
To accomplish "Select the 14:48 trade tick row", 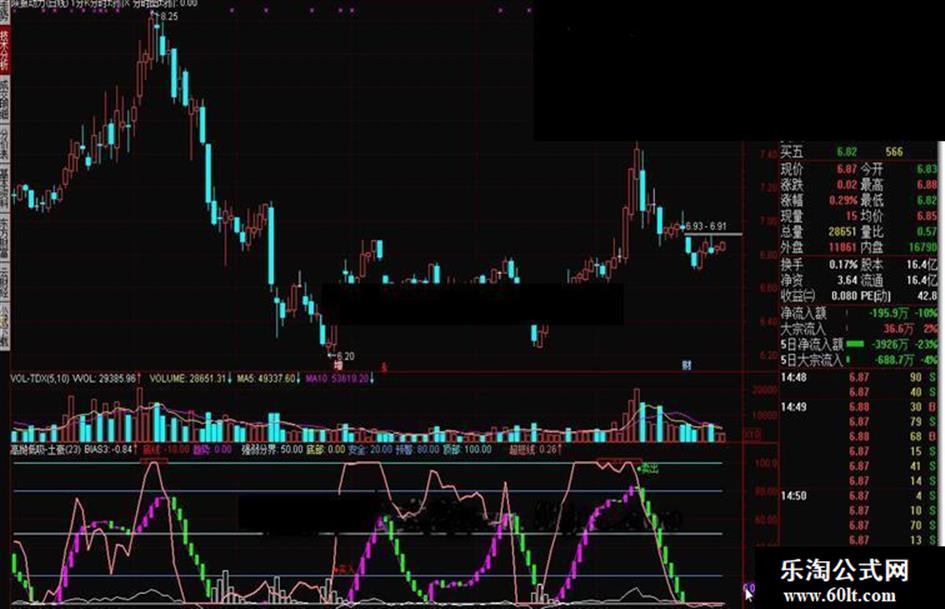I will [858, 377].
